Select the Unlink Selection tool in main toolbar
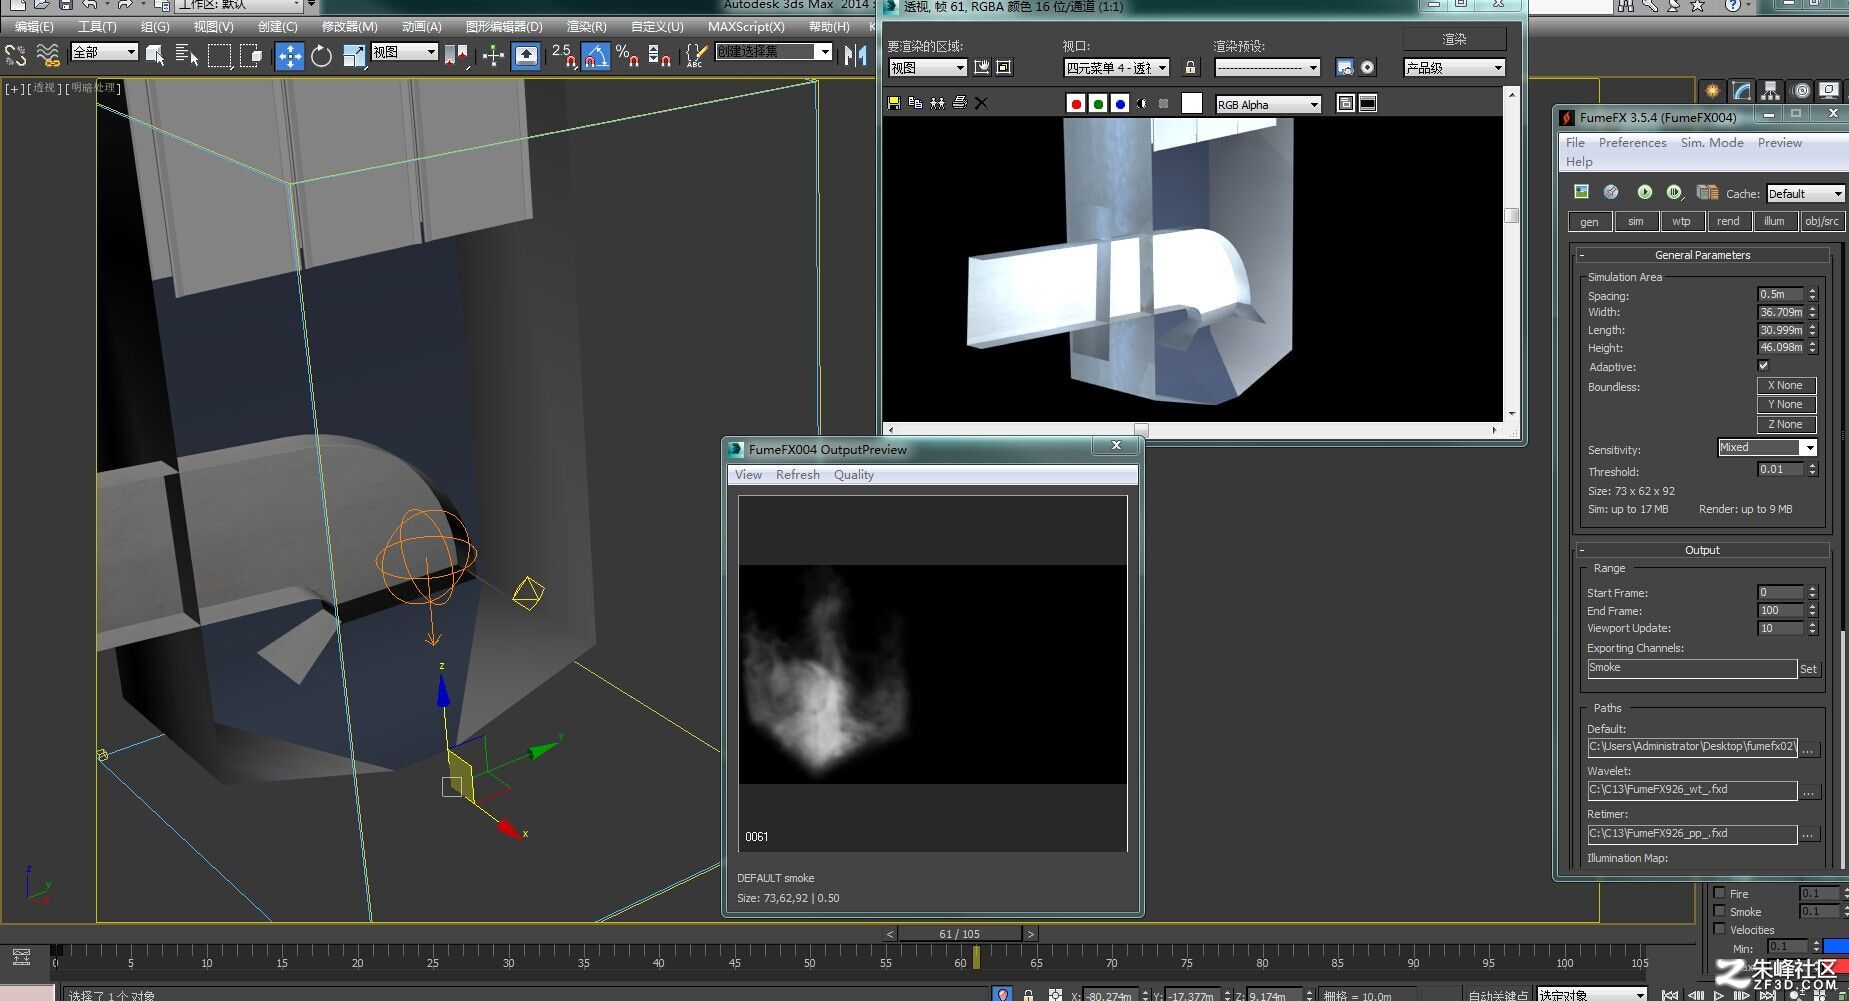 (16, 55)
